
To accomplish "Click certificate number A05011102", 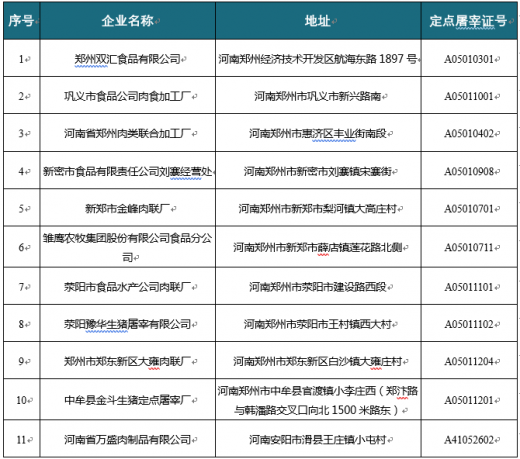I will pos(469,323).
